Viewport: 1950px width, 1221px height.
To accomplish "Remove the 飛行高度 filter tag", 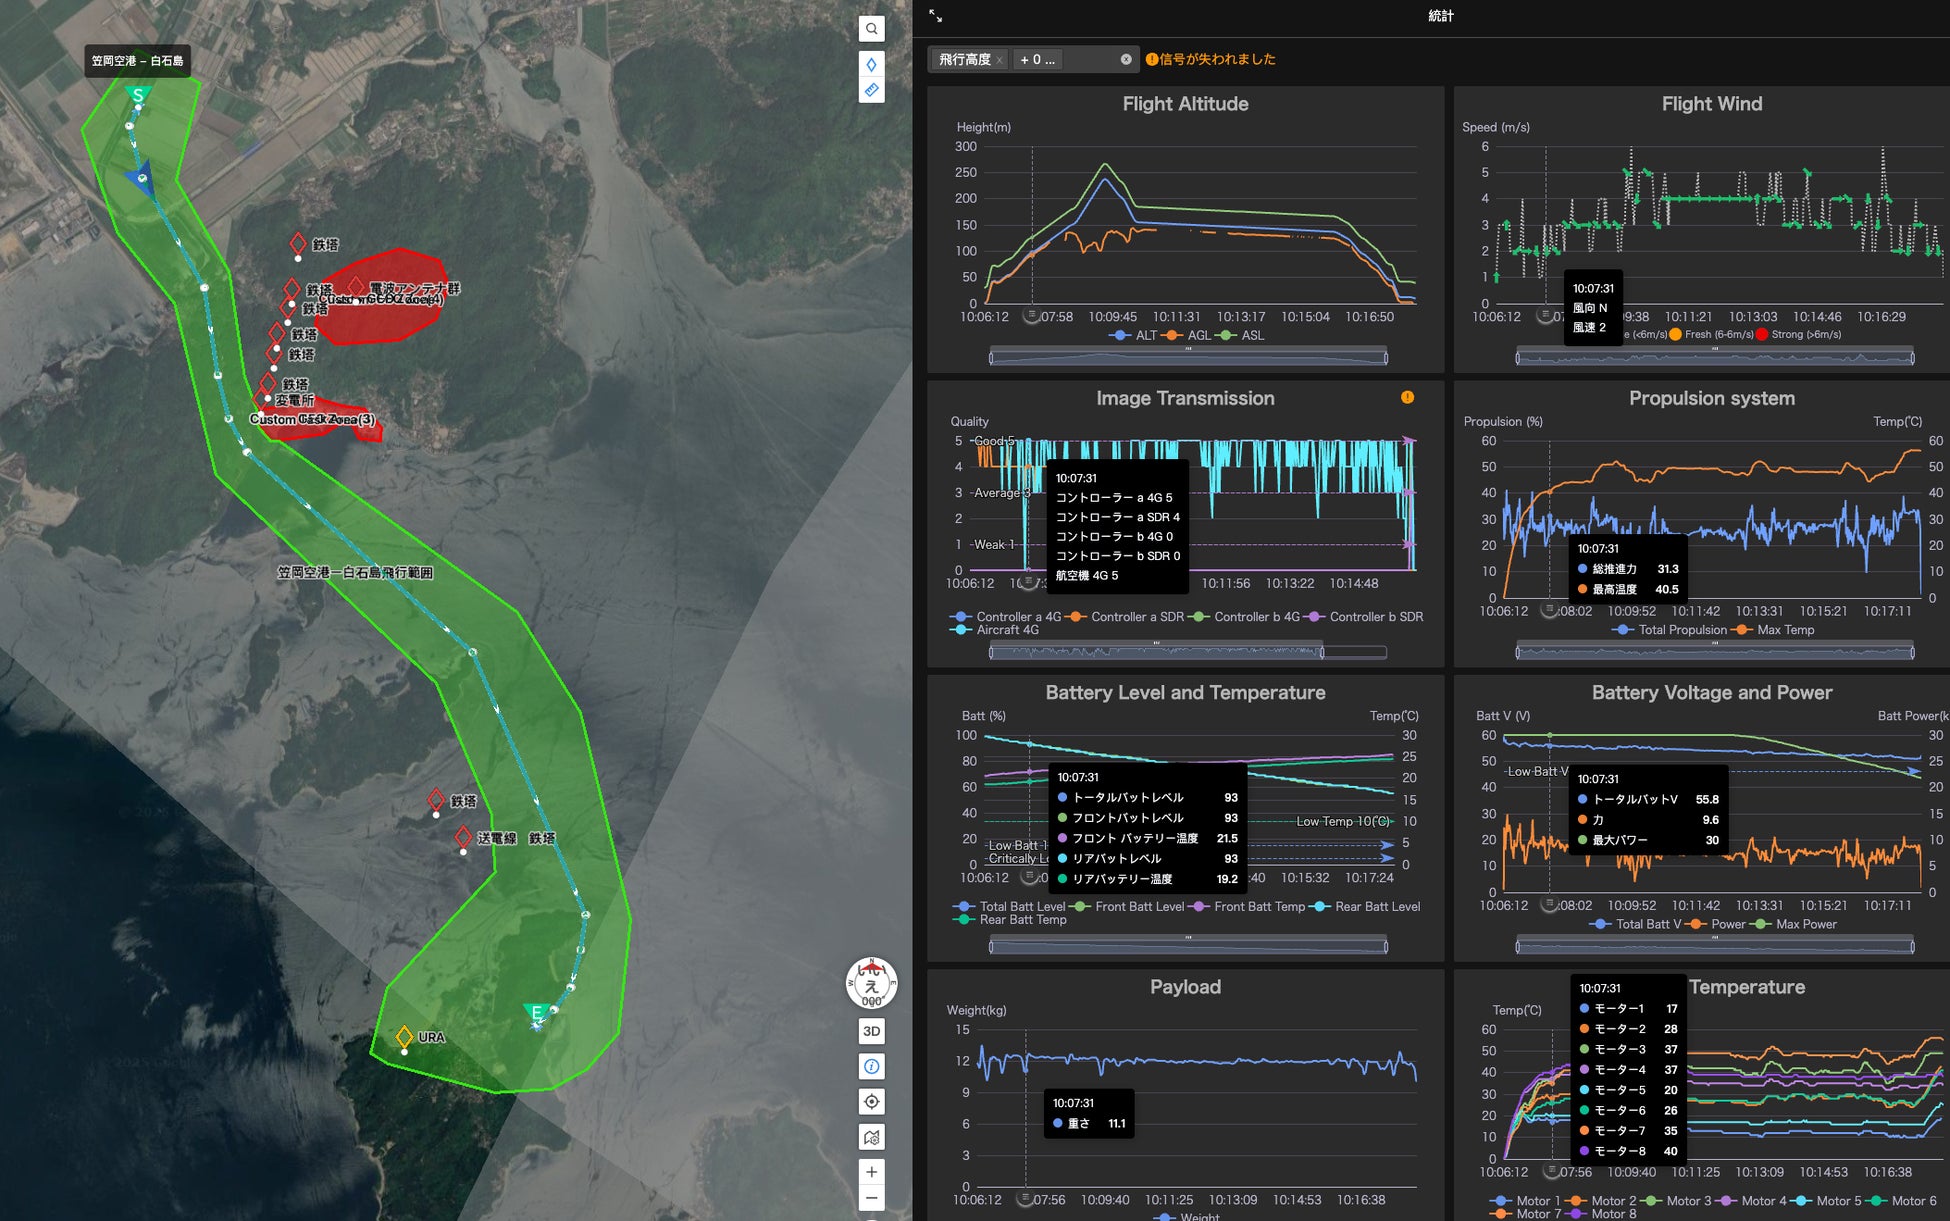I will pos(999,60).
